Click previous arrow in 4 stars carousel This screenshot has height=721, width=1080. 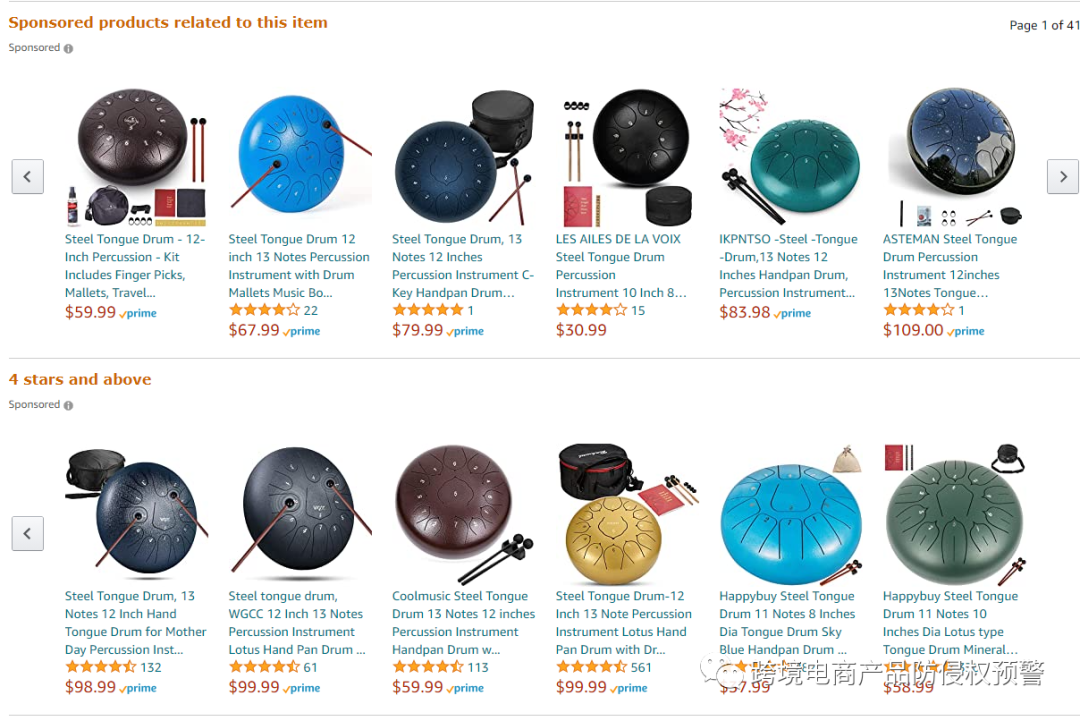point(28,534)
